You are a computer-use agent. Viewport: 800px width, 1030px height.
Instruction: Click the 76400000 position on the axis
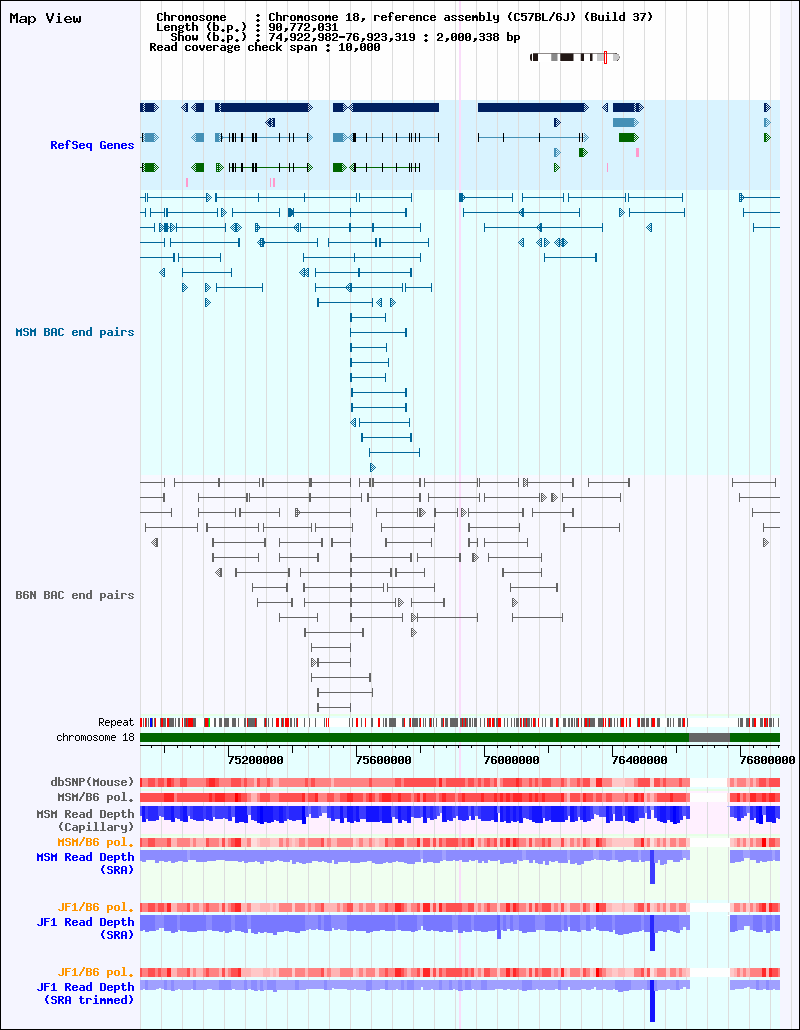(640, 760)
